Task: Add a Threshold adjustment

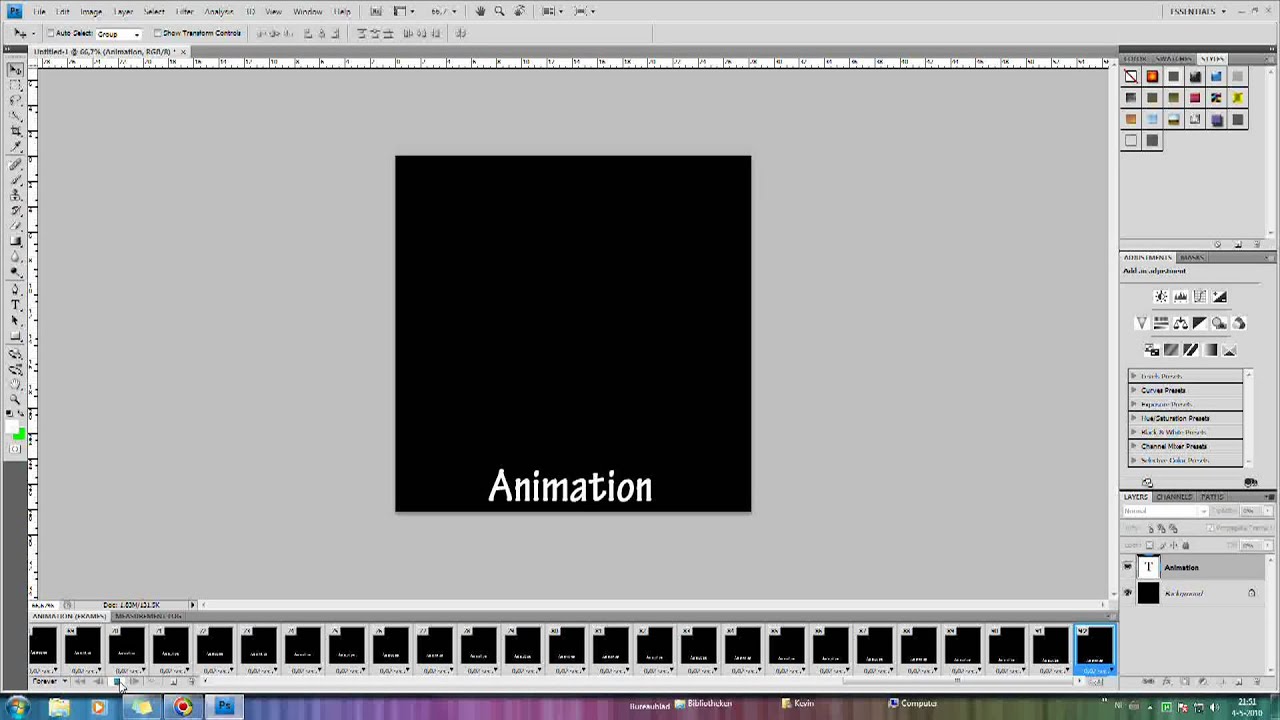Action: [x=1191, y=350]
